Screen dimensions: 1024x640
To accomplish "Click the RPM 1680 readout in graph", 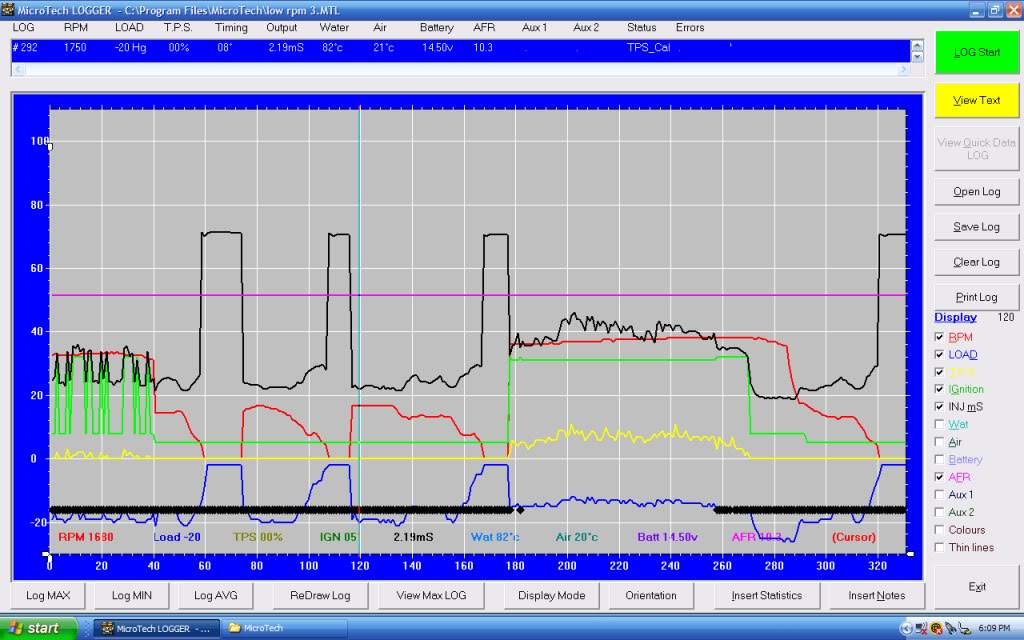I will pyautogui.click(x=86, y=537).
